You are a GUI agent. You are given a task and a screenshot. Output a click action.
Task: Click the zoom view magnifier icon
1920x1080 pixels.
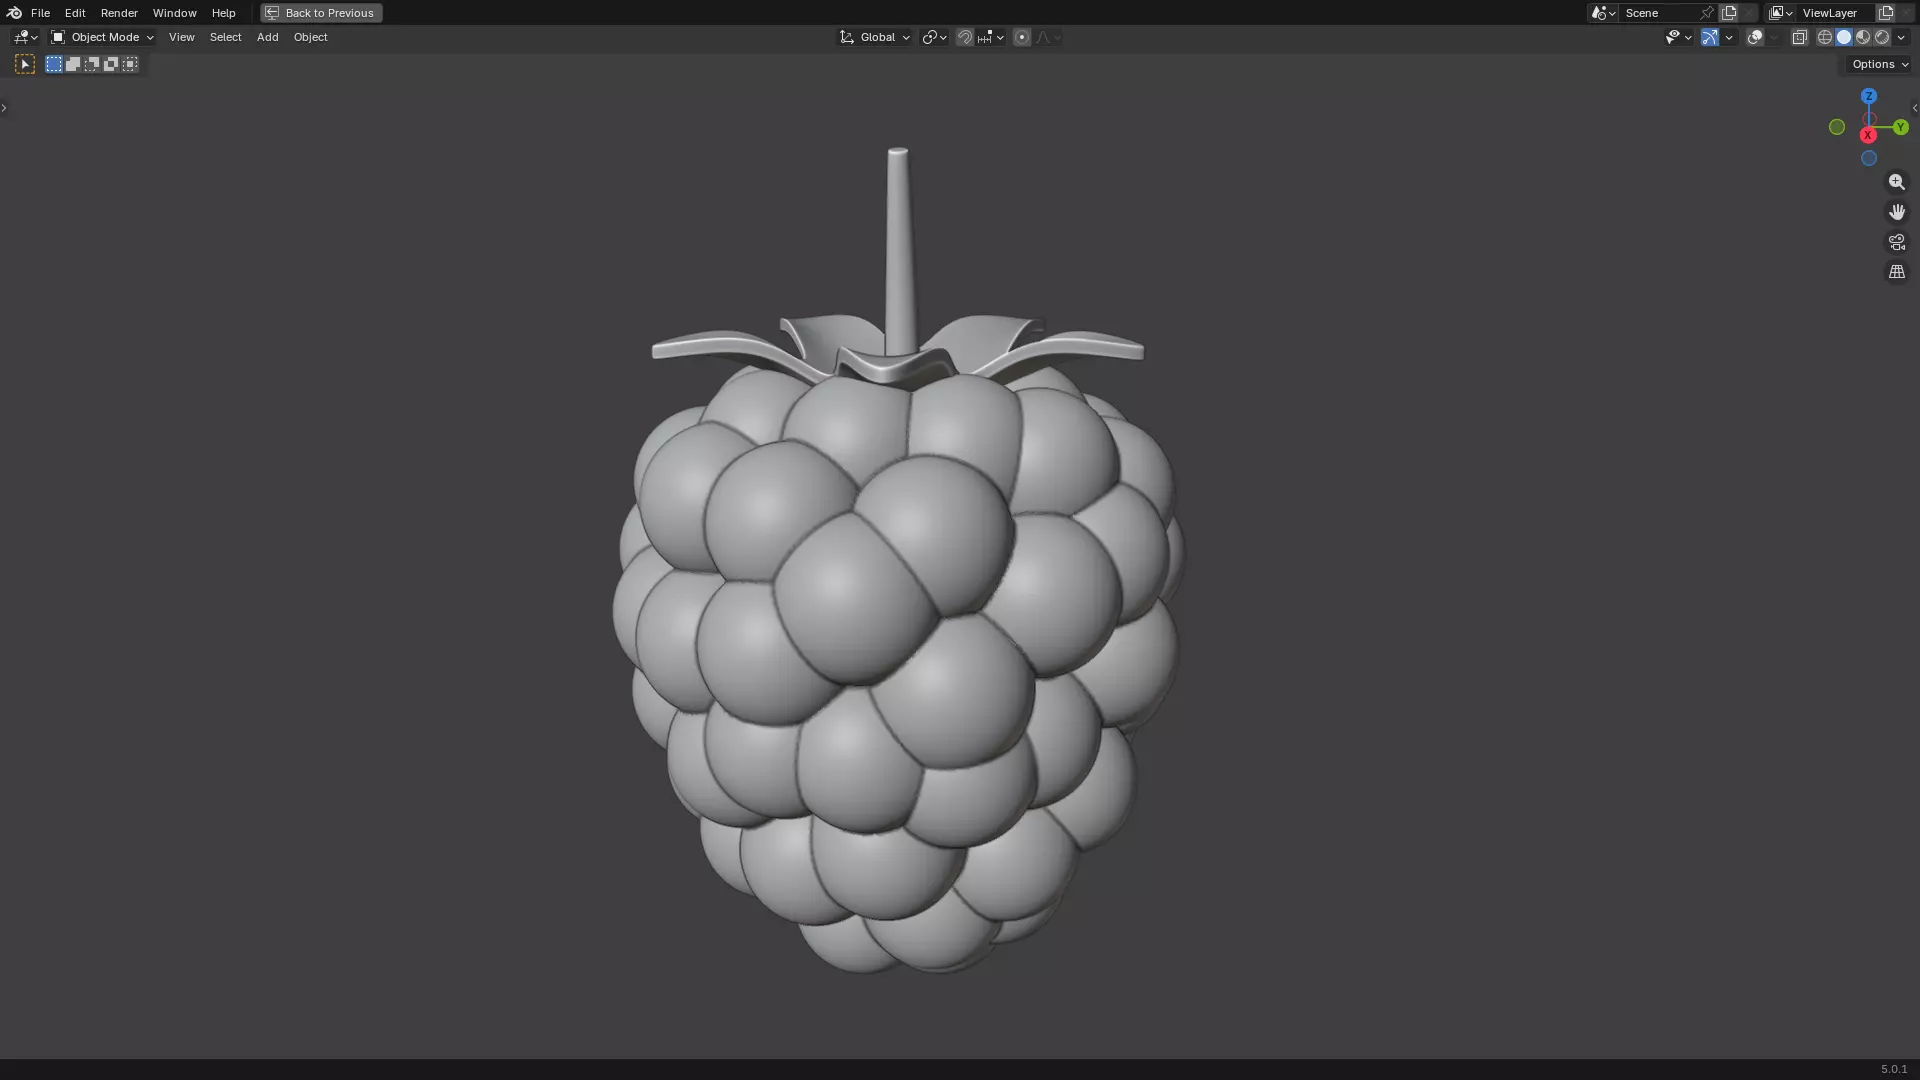pyautogui.click(x=1897, y=182)
